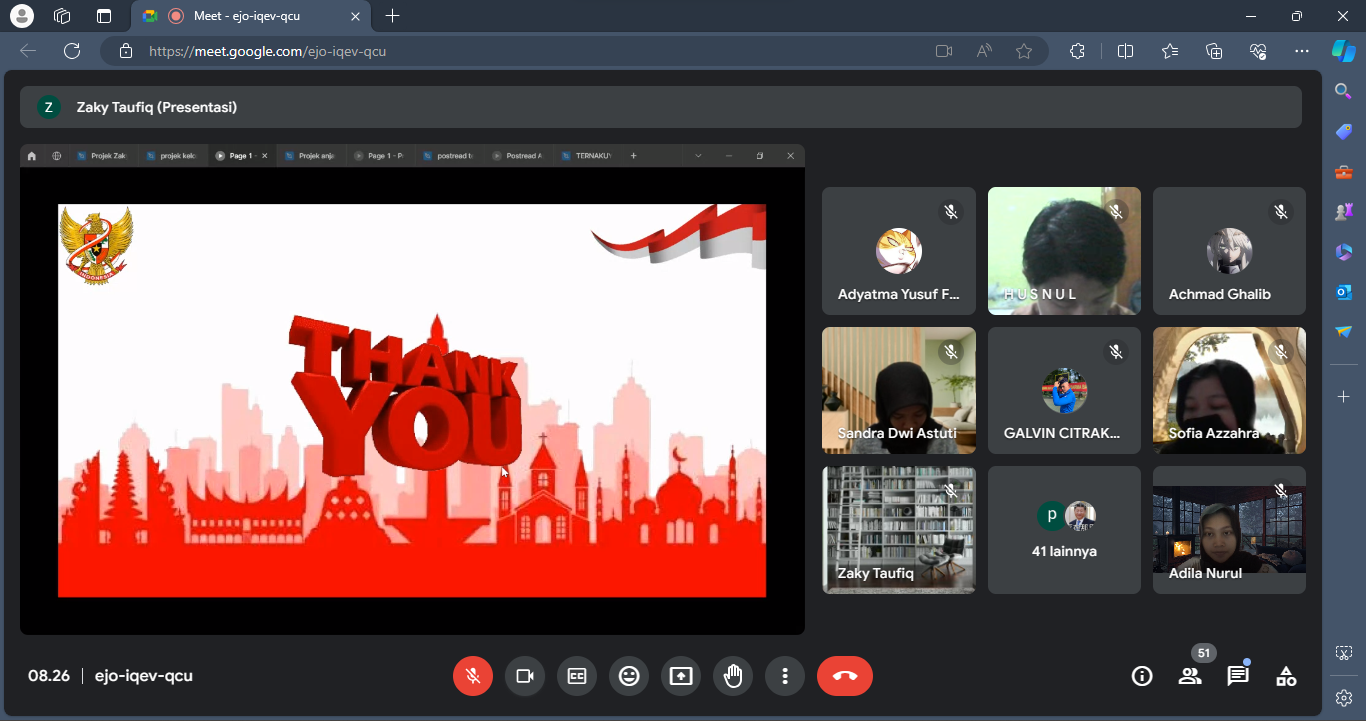Click the present screen button
Image resolution: width=1366 pixels, height=721 pixels.
681,676
